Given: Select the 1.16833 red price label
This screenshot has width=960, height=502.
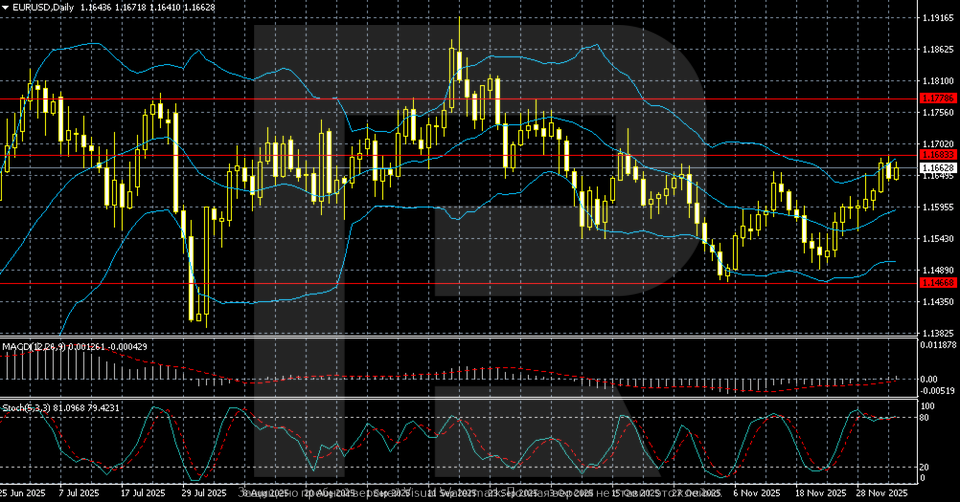Looking at the screenshot, I should (x=937, y=155).
